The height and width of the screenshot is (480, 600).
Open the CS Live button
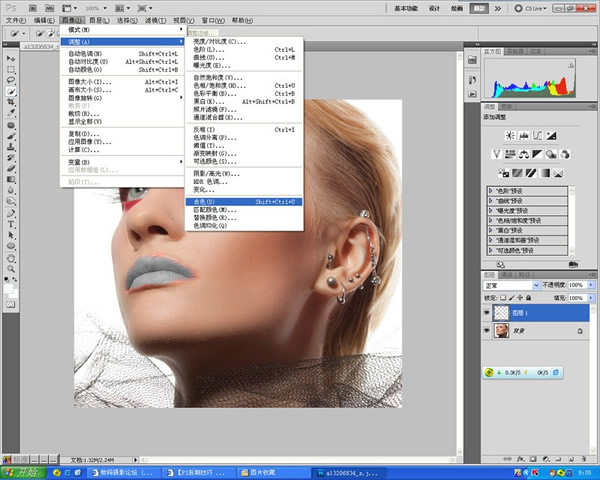(531, 8)
